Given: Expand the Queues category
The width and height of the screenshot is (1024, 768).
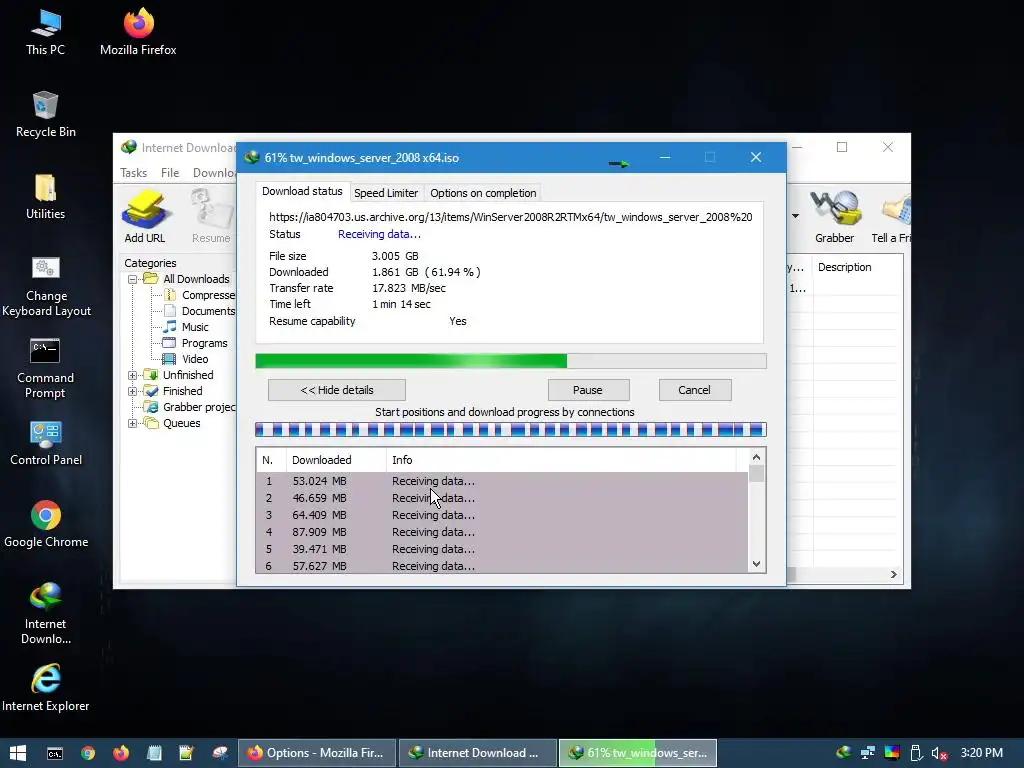Looking at the screenshot, I should [x=132, y=423].
